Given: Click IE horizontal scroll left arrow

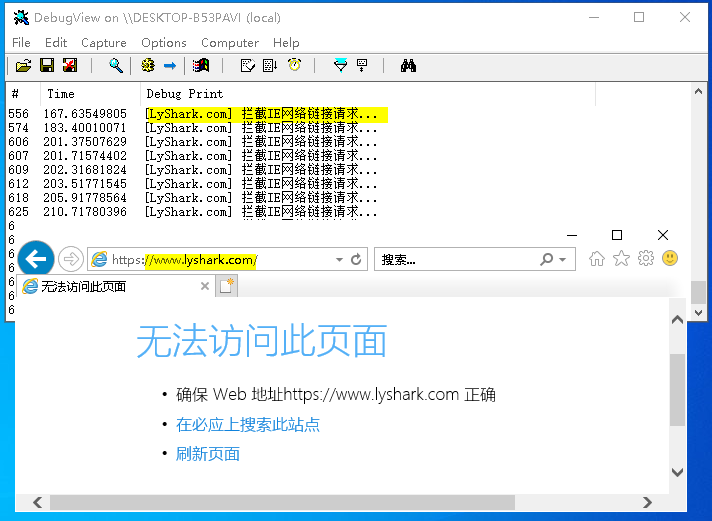Looking at the screenshot, I should click(38, 502).
